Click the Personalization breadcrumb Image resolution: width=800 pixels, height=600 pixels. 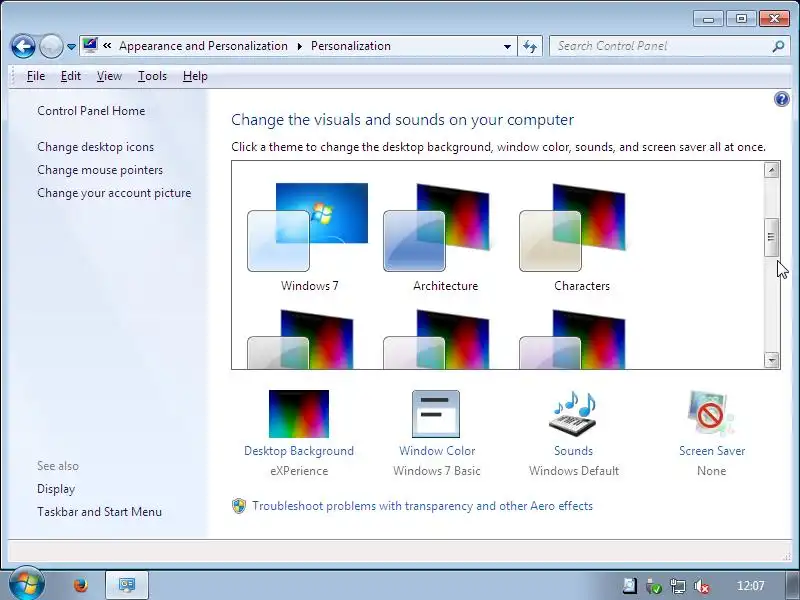(351, 46)
